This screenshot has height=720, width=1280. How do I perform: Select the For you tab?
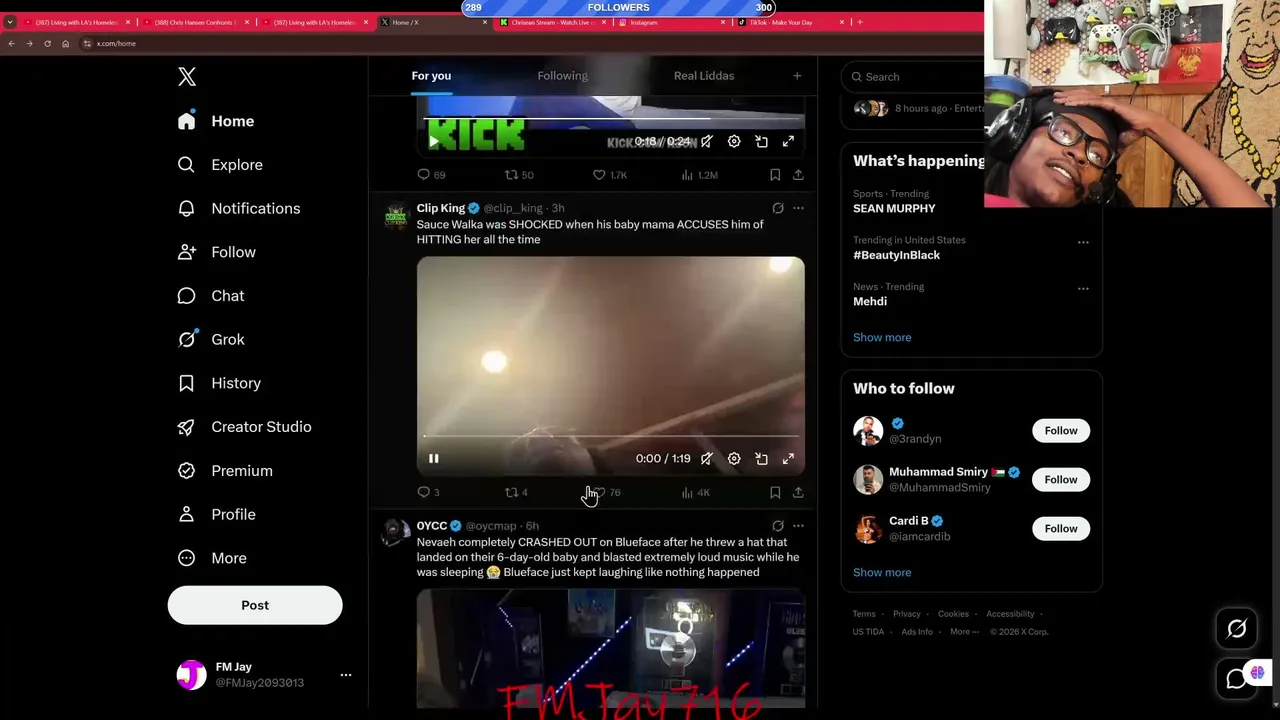[431, 76]
